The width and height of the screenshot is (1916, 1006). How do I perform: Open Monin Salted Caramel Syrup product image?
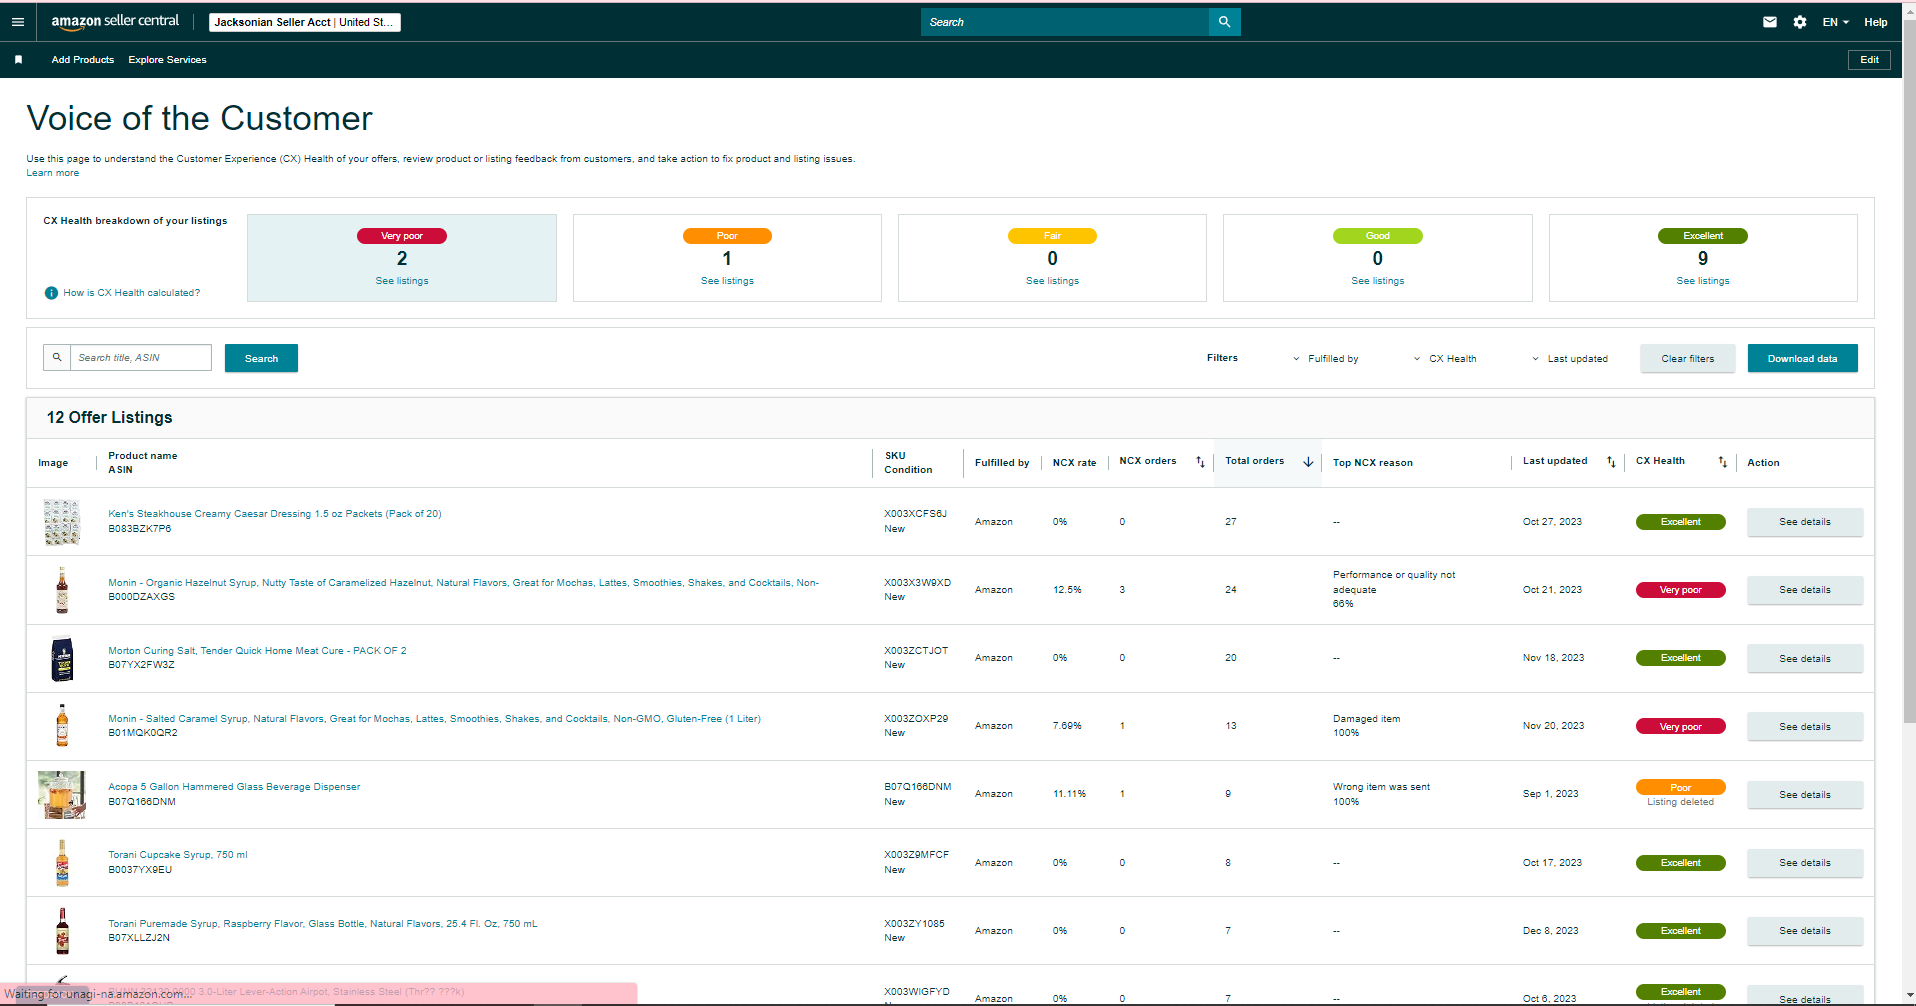pyautogui.click(x=62, y=726)
